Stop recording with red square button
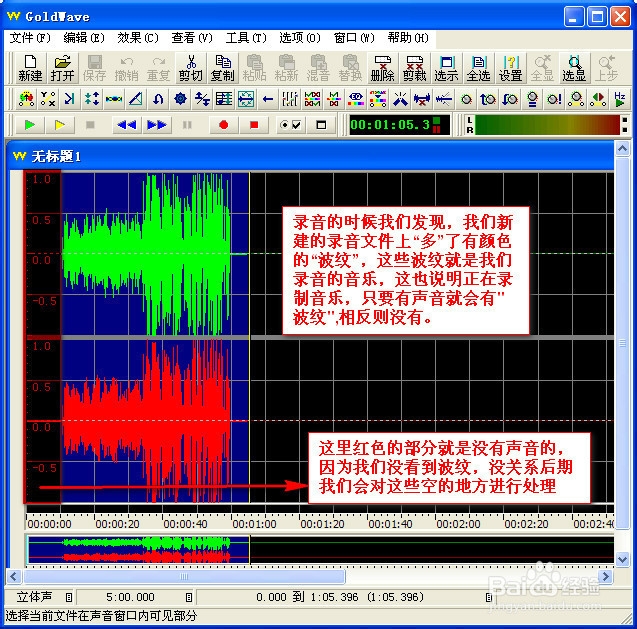 pos(254,125)
